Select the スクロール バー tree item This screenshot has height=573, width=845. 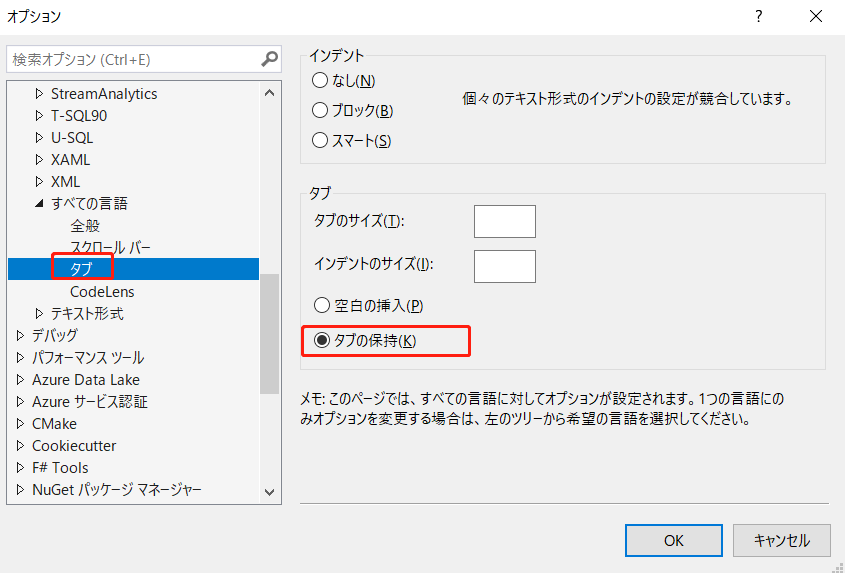(110, 247)
